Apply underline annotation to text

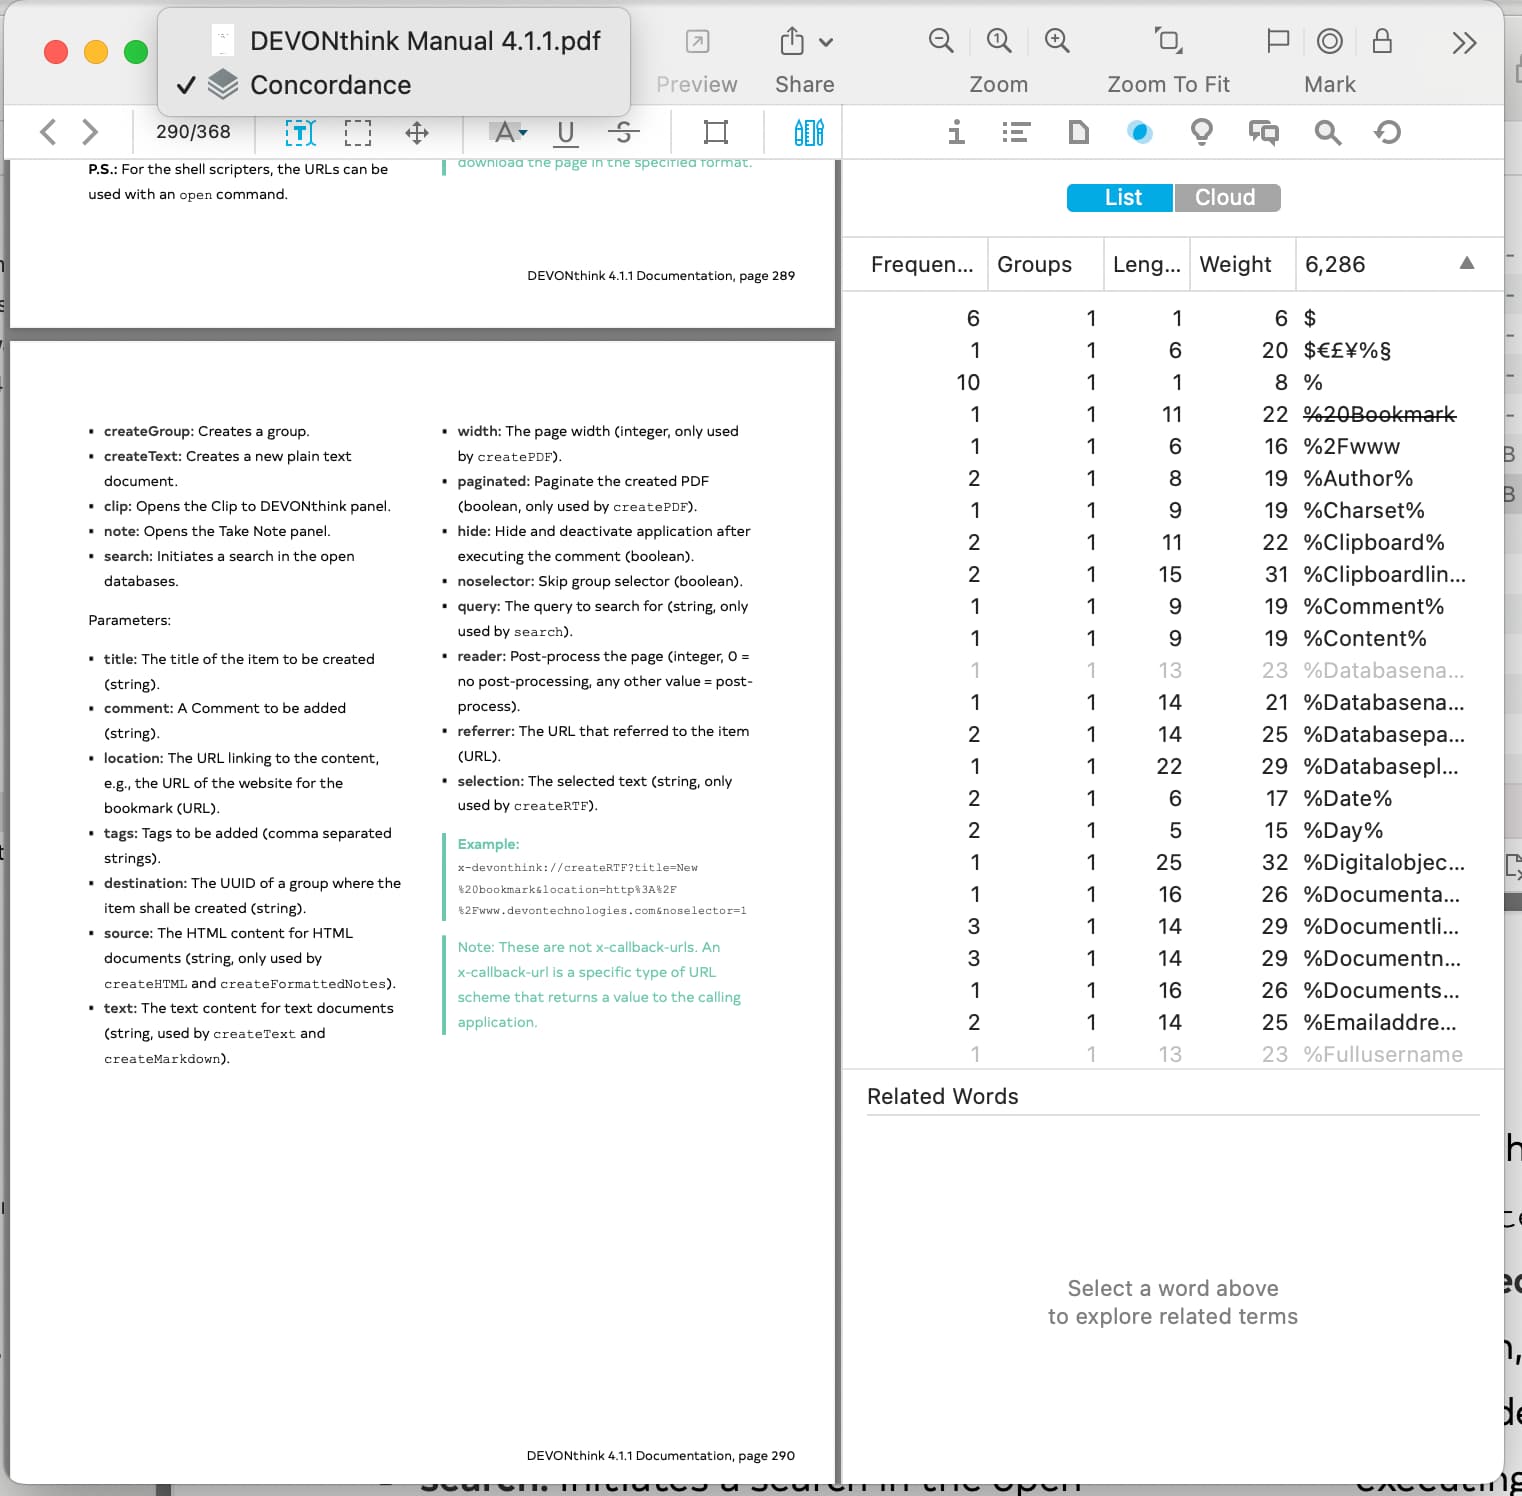coord(566,132)
